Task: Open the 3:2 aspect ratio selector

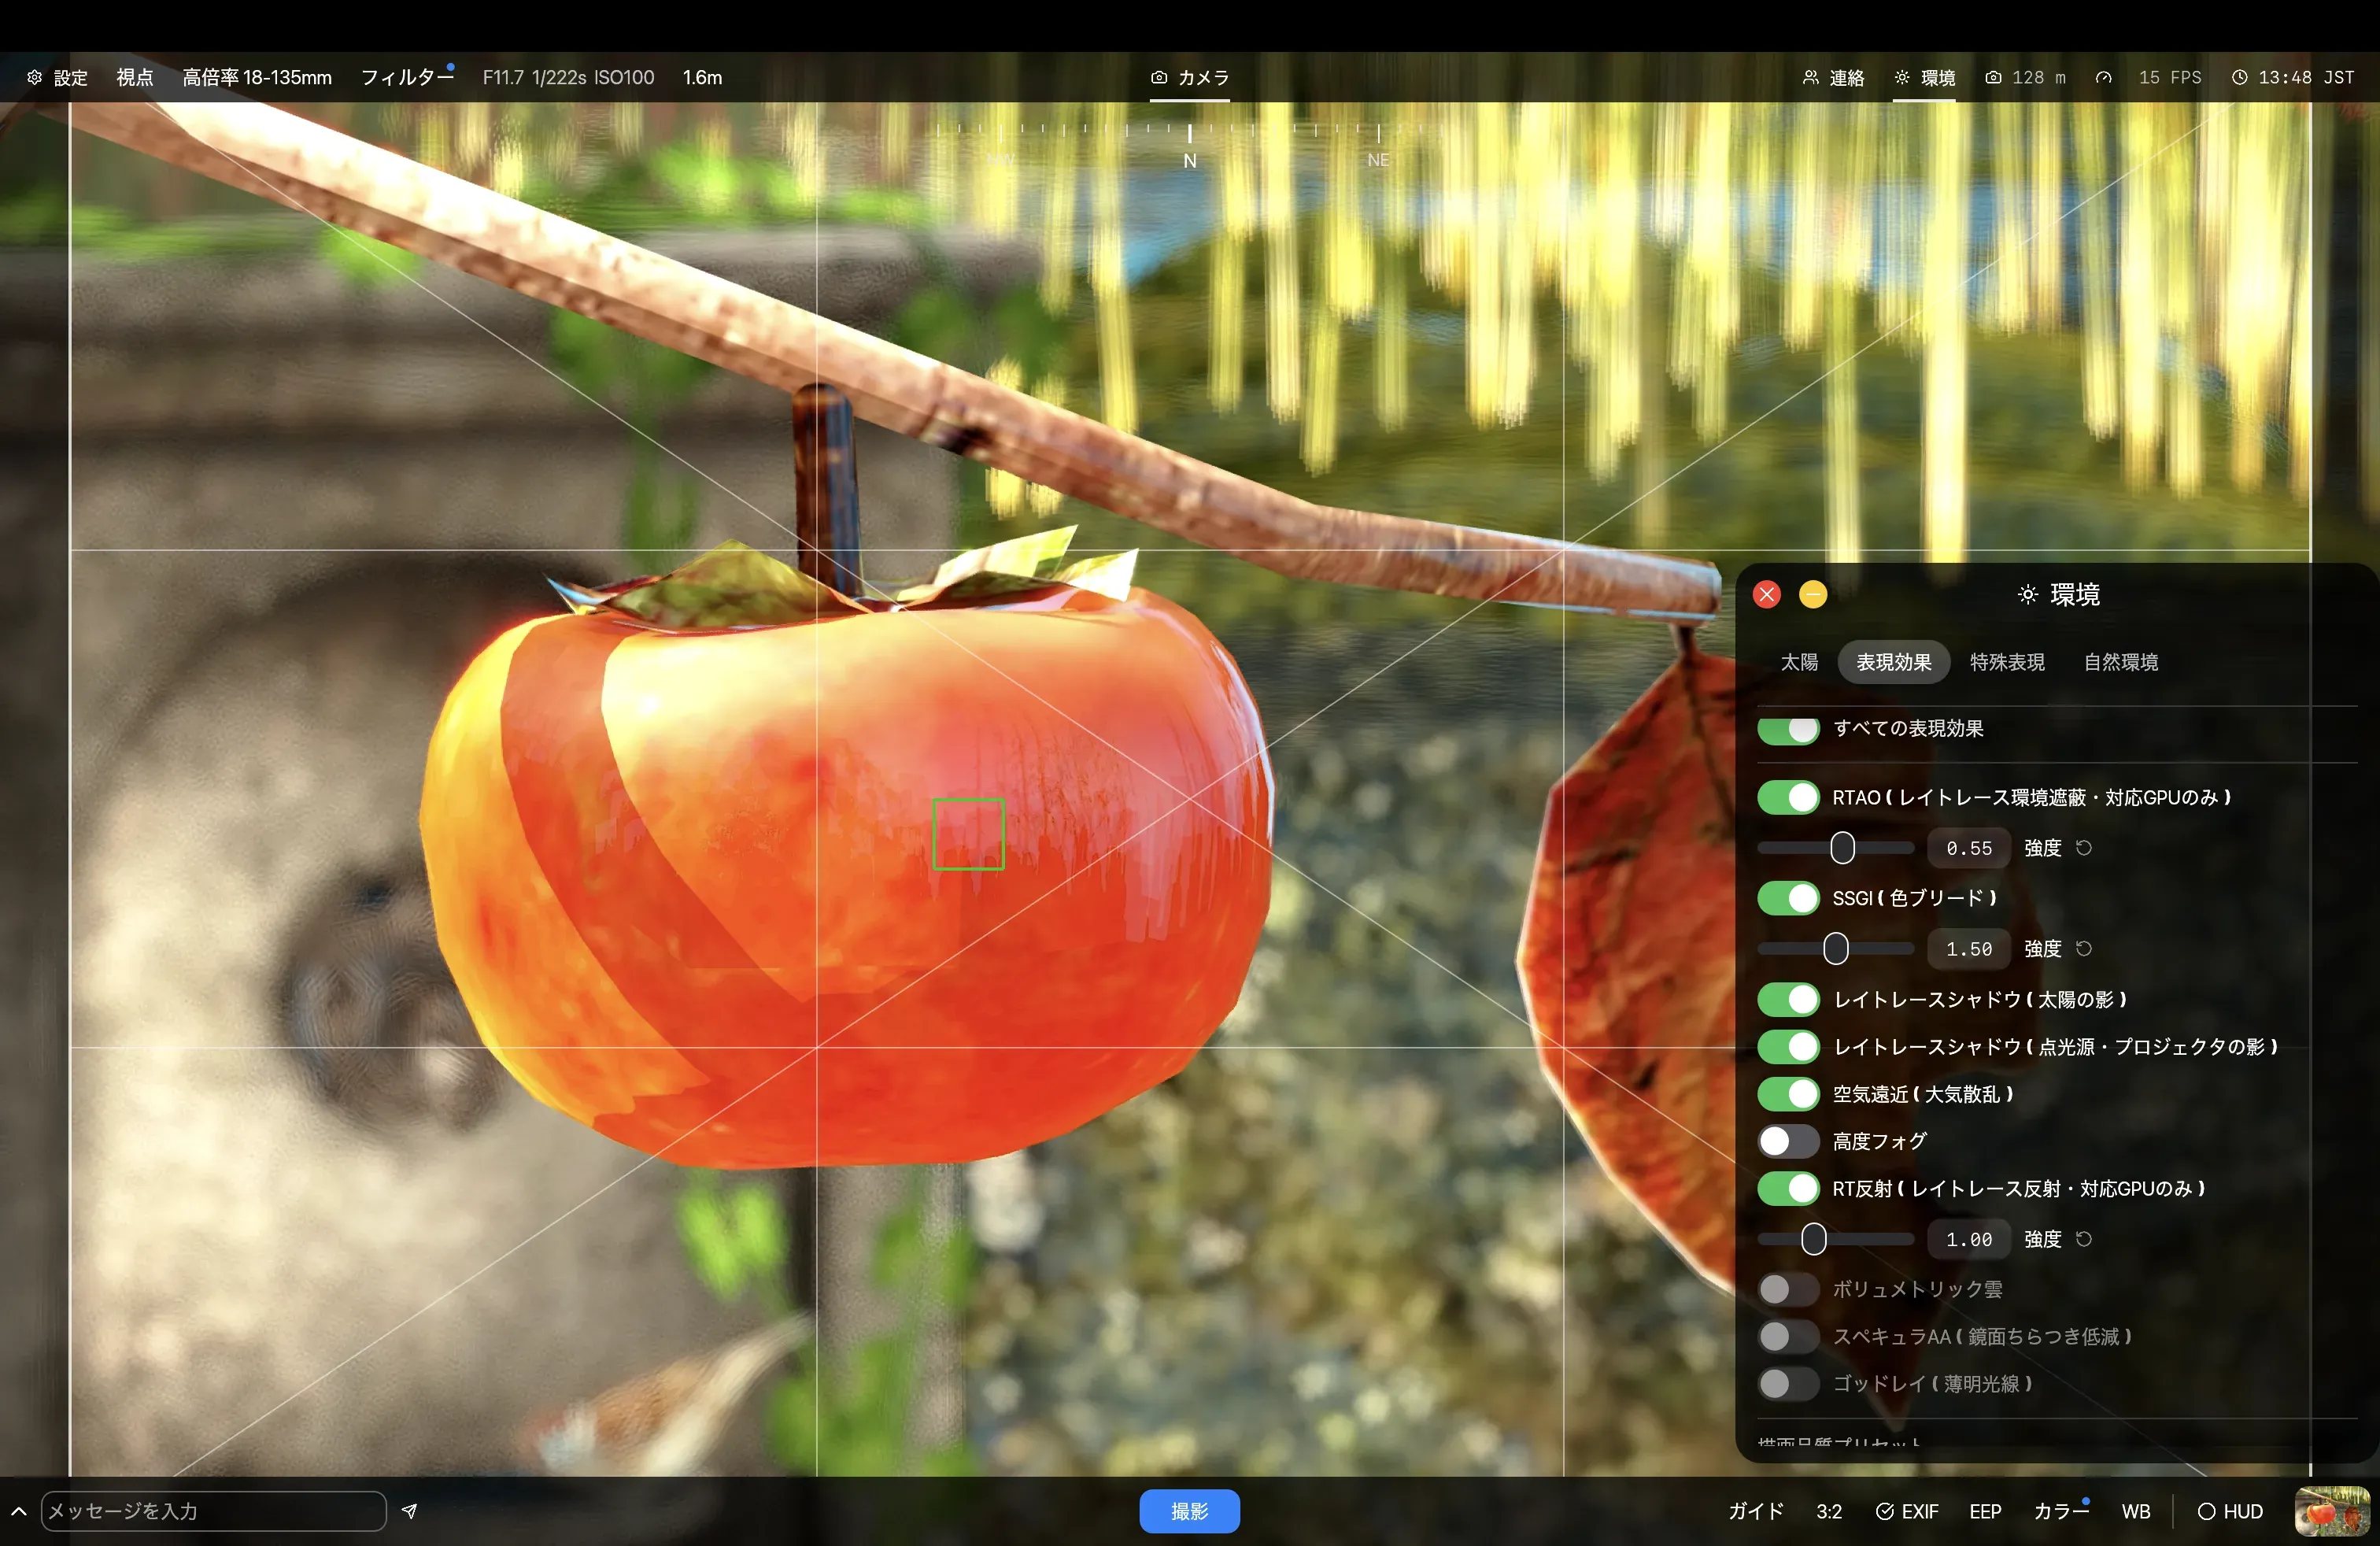Action: 1829,1511
